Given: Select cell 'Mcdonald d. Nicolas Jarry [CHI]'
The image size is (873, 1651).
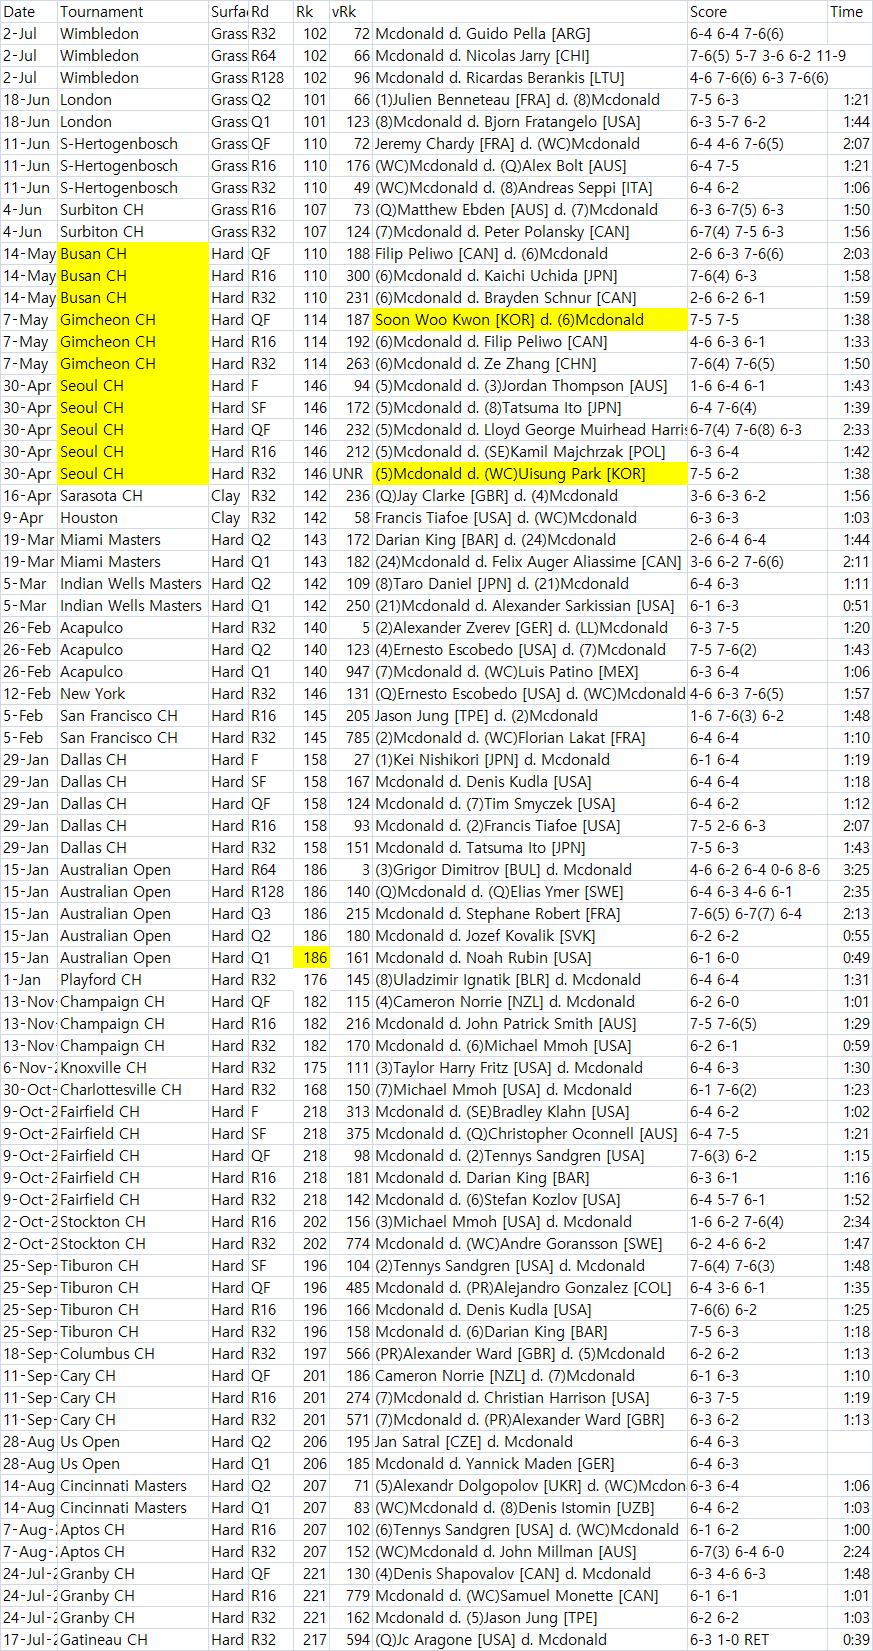Looking at the screenshot, I should tap(530, 55).
